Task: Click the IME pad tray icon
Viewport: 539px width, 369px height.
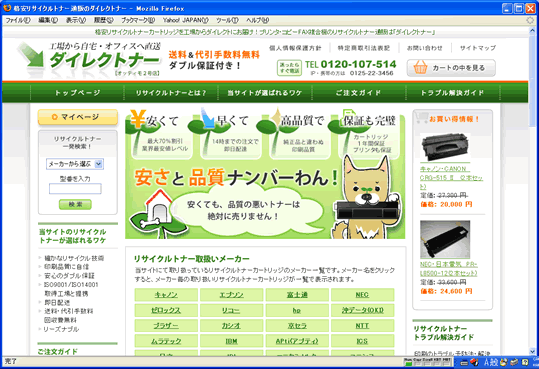Action: tap(514, 362)
